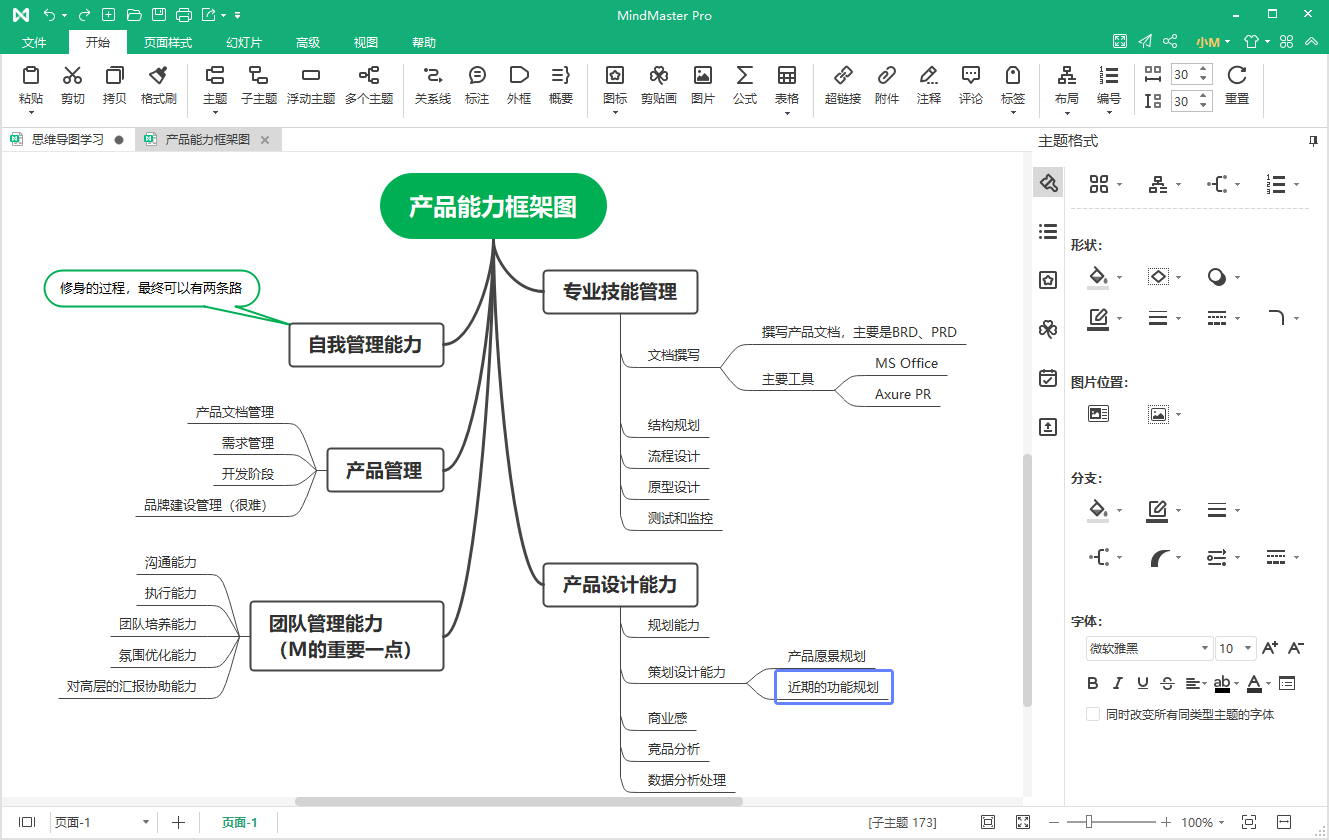Click the 粘贴 paste icon
Viewport: 1329px width, 840px height.
pos(31,76)
